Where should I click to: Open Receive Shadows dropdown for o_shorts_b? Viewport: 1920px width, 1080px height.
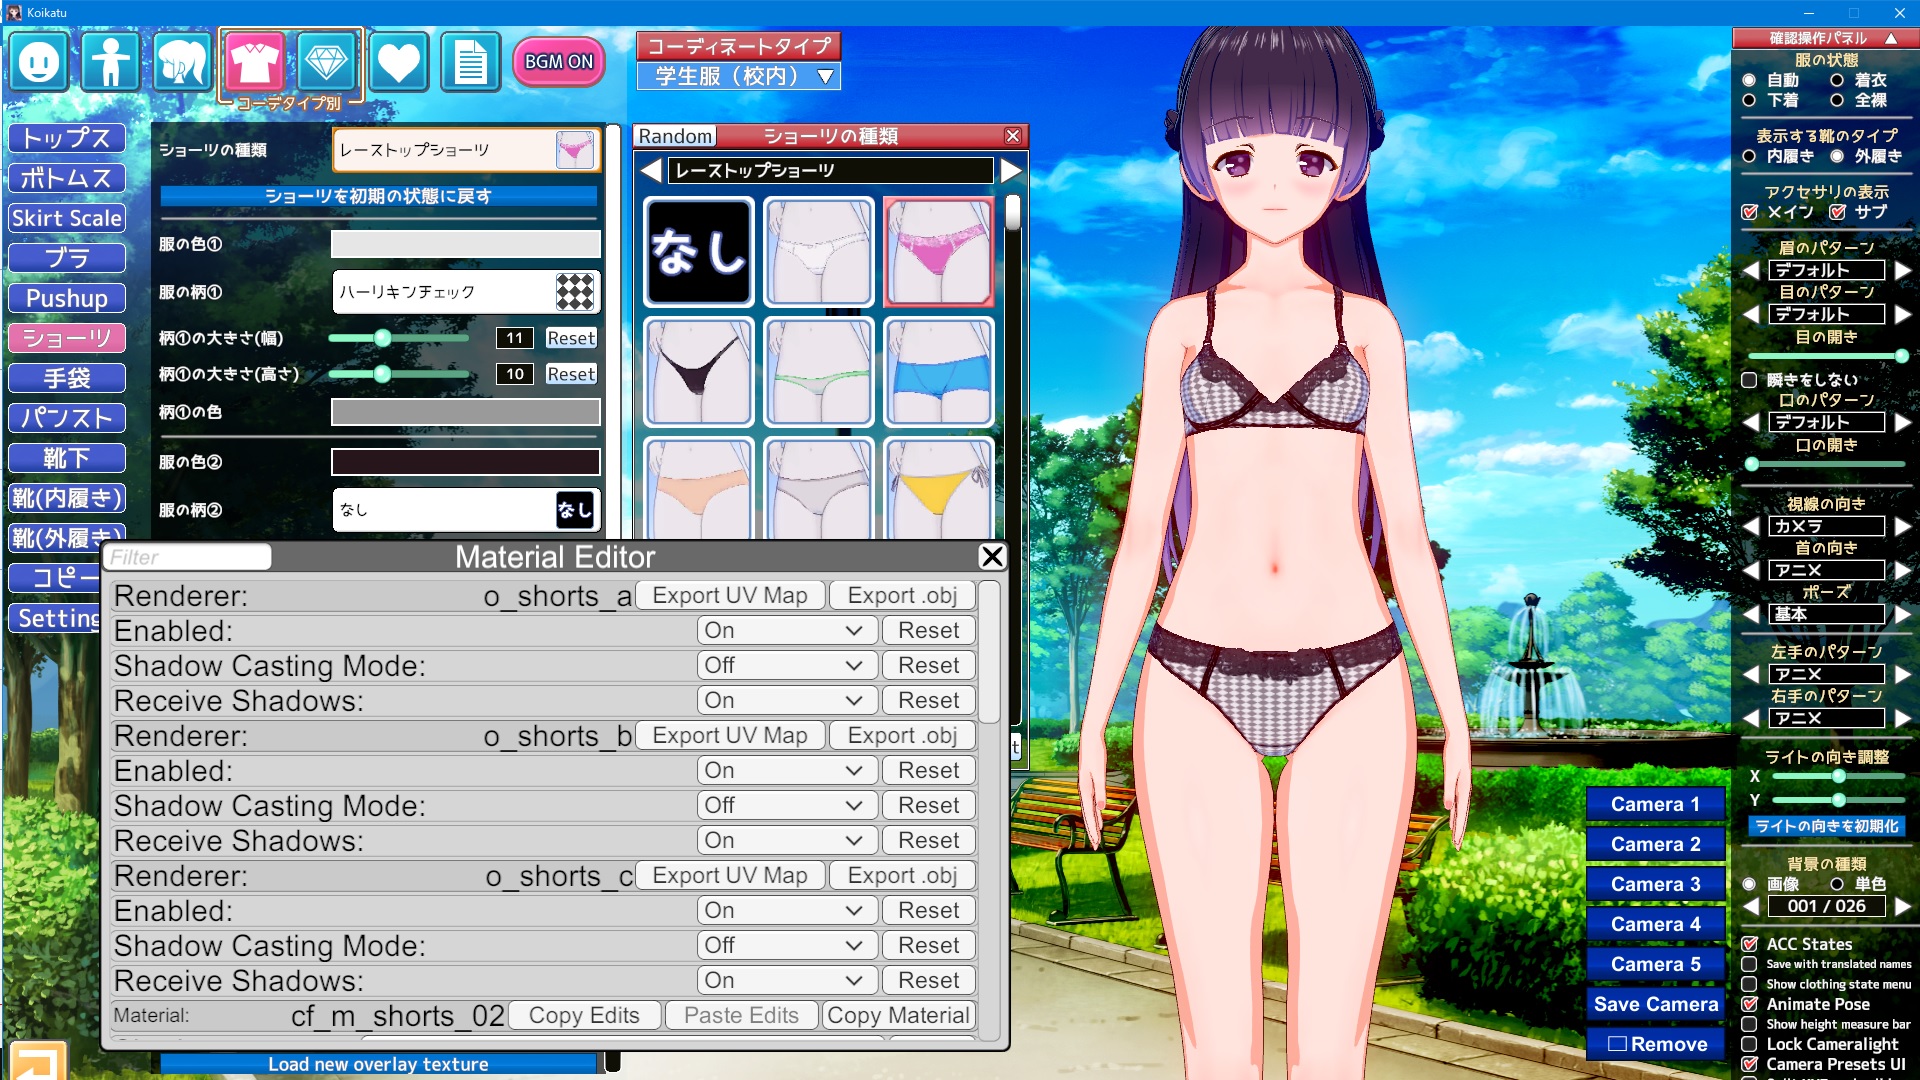coord(787,841)
